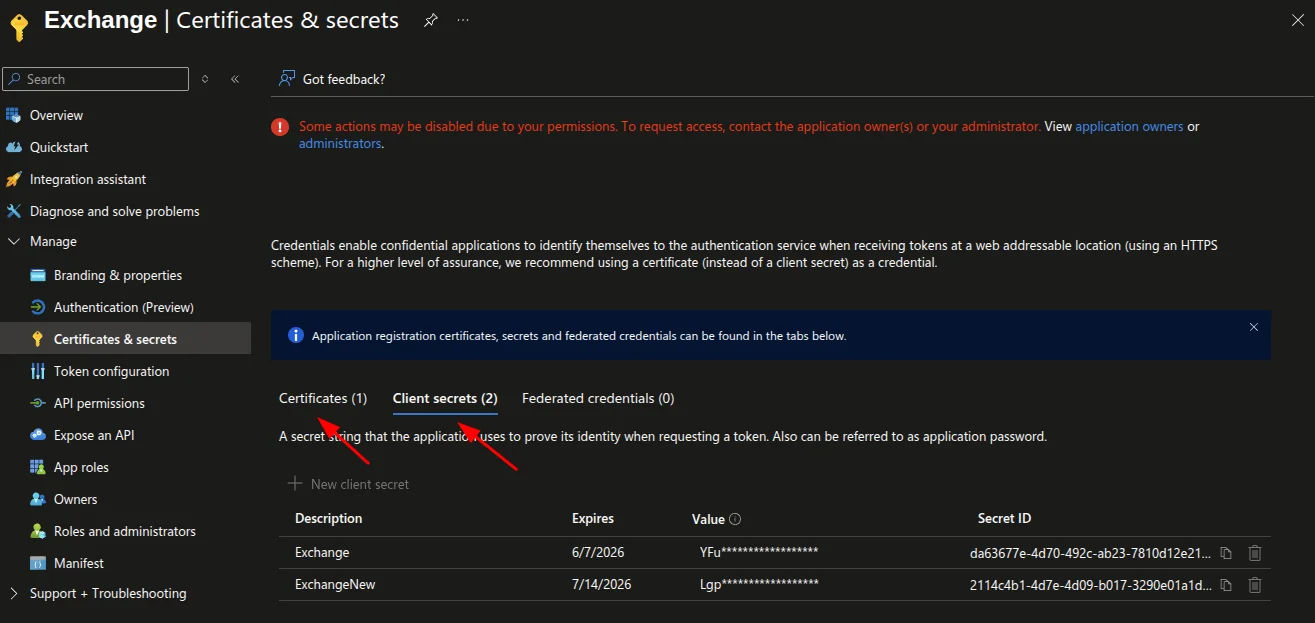Click the API permissions icon
1315x623 pixels.
(x=38, y=403)
